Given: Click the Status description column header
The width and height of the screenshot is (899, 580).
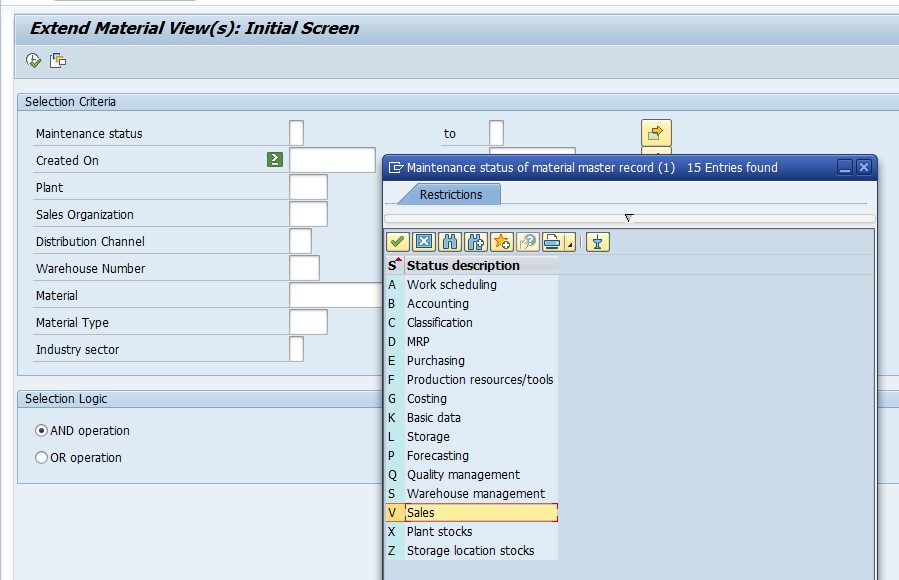Looking at the screenshot, I should pyautogui.click(x=481, y=265).
